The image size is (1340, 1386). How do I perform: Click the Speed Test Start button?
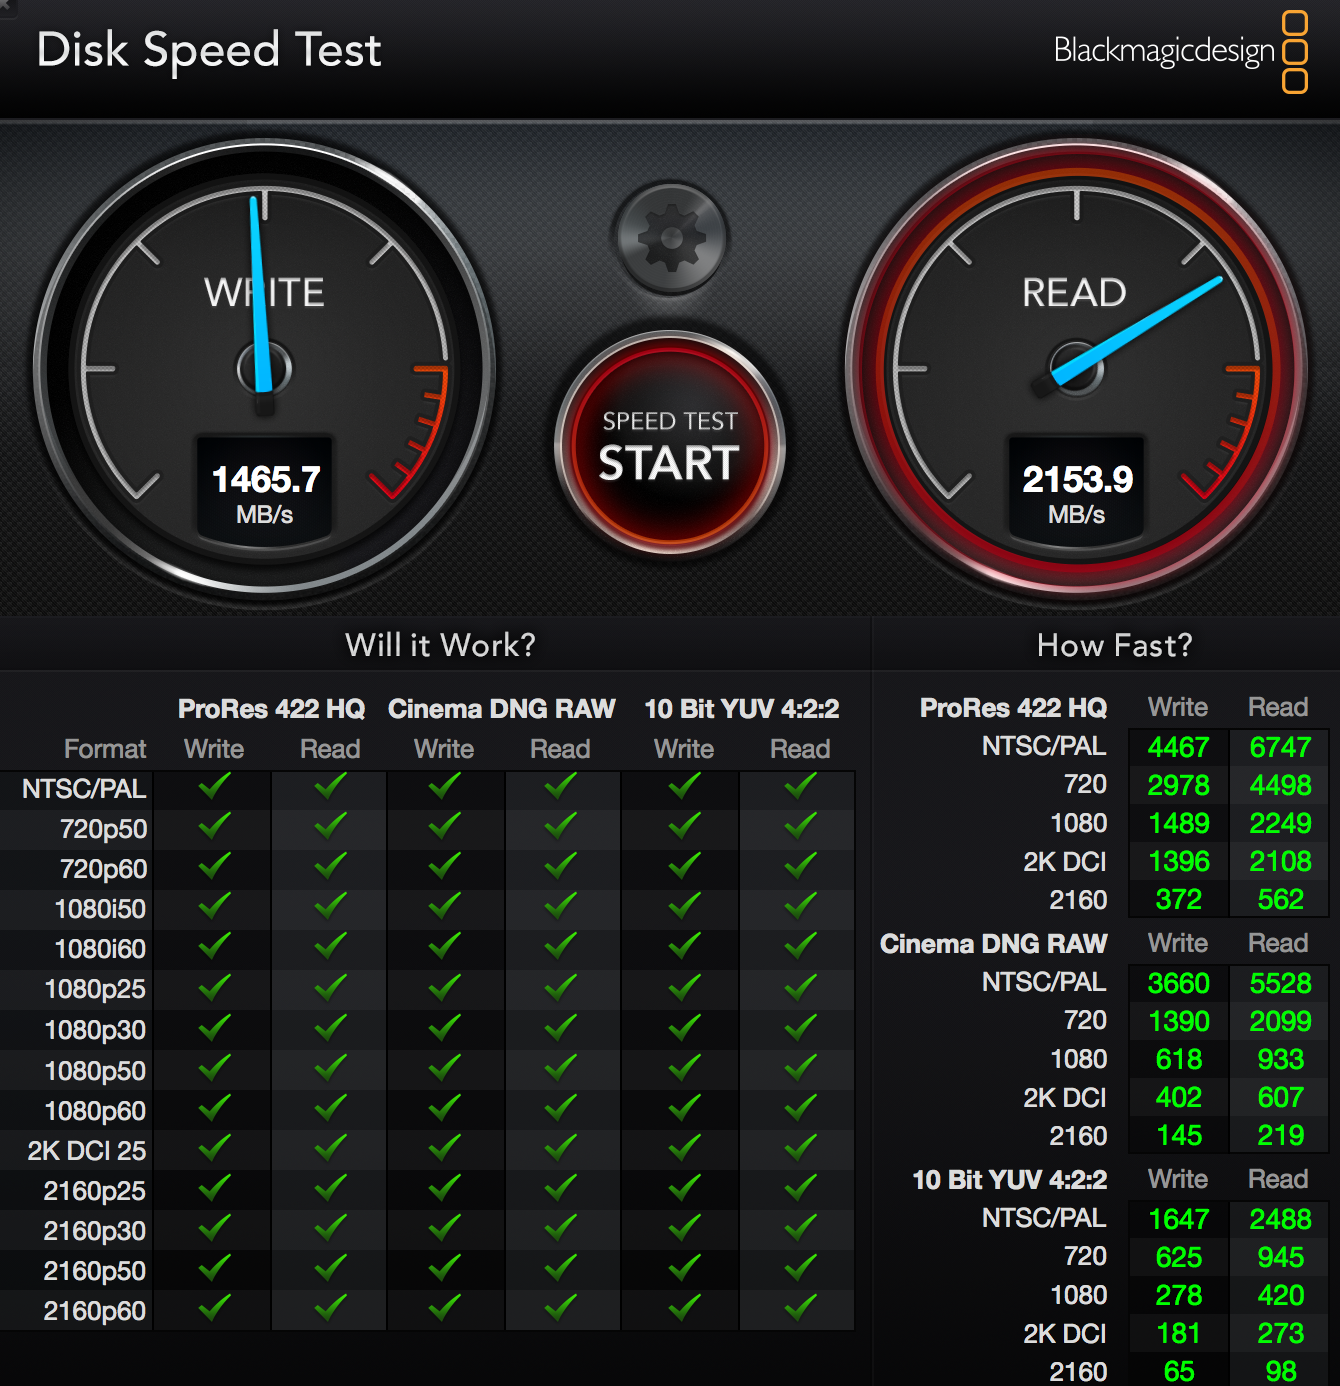(x=670, y=445)
